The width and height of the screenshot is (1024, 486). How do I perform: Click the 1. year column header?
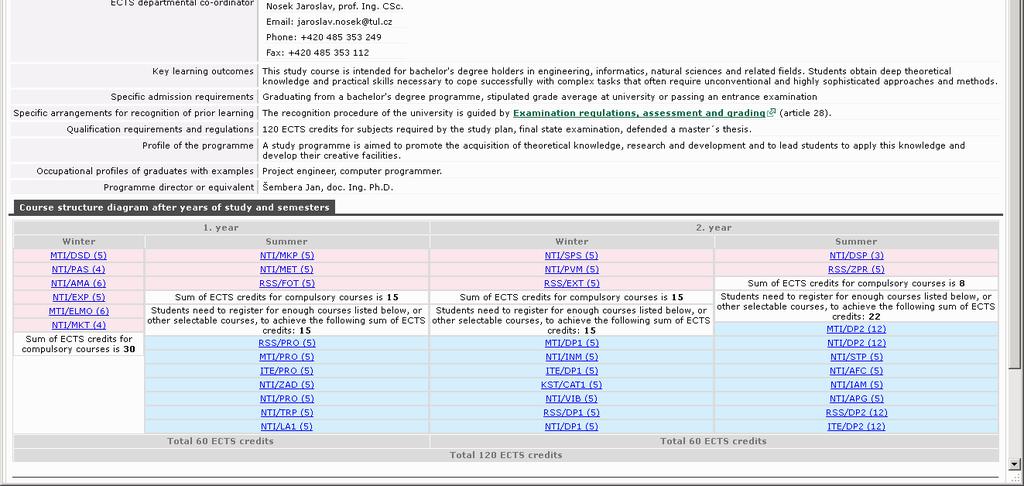(221, 228)
